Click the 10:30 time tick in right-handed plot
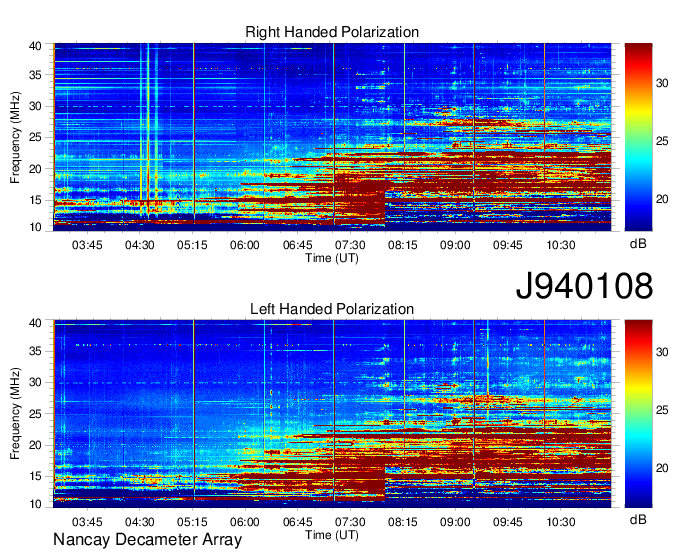The height and width of the screenshot is (552, 680). [560, 245]
